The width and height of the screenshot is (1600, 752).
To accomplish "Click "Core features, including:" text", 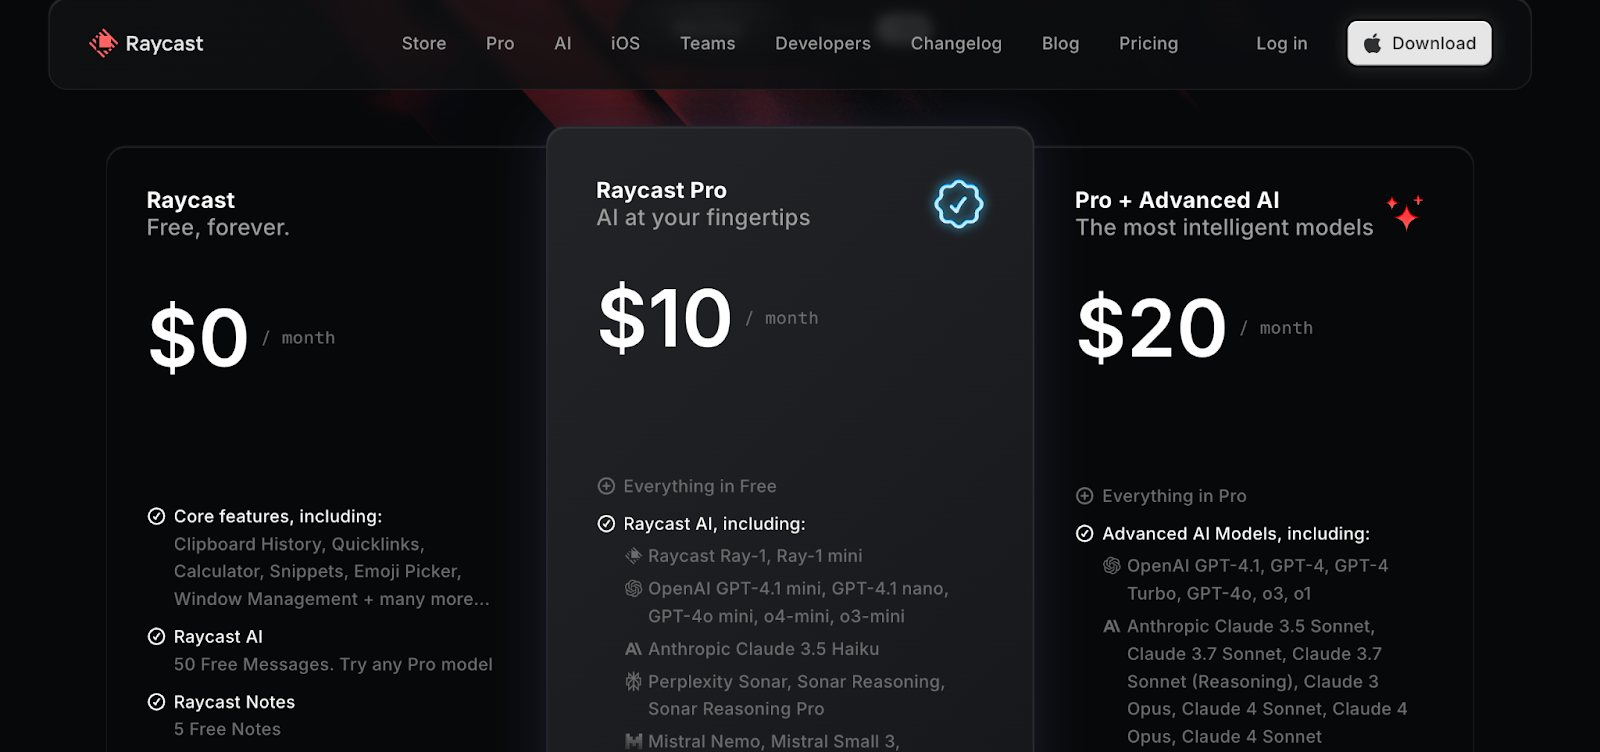I will tap(278, 517).
